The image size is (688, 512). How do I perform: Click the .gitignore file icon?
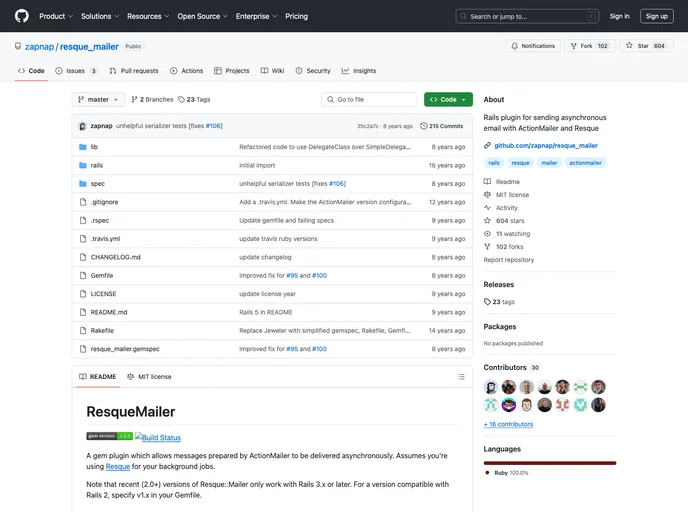tap(82, 202)
